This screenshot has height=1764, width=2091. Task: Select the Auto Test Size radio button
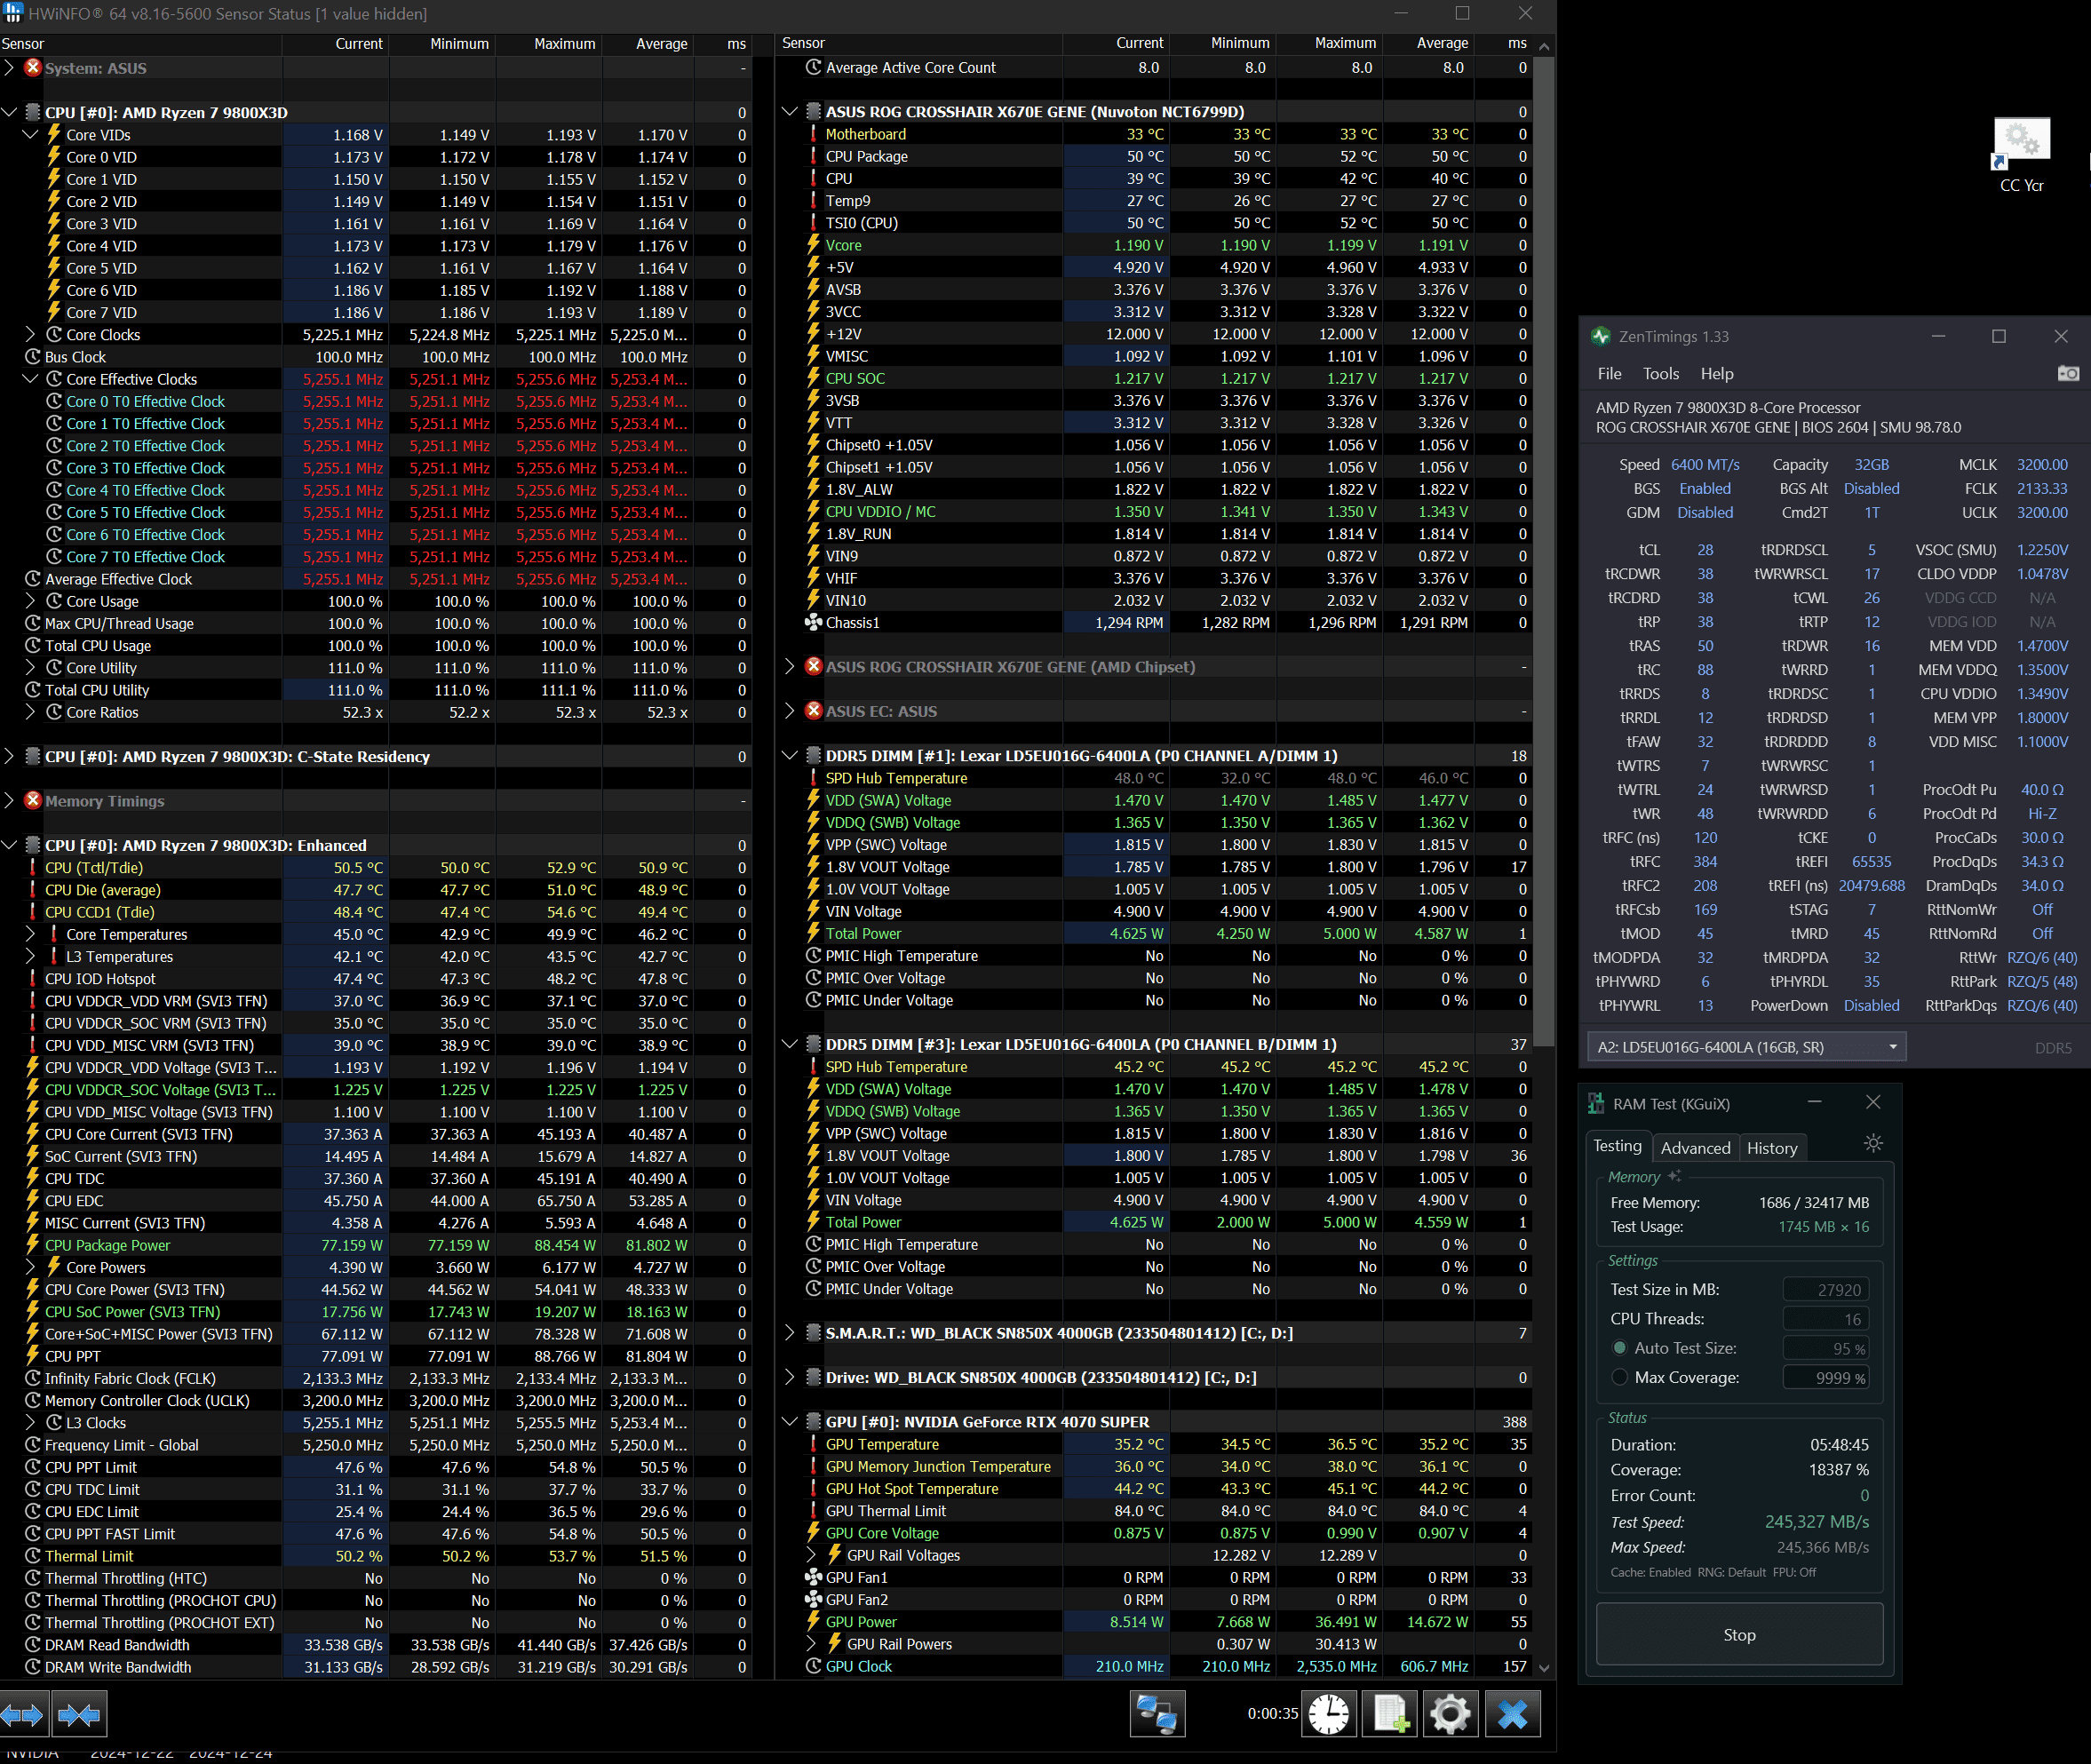pyautogui.click(x=1620, y=1348)
